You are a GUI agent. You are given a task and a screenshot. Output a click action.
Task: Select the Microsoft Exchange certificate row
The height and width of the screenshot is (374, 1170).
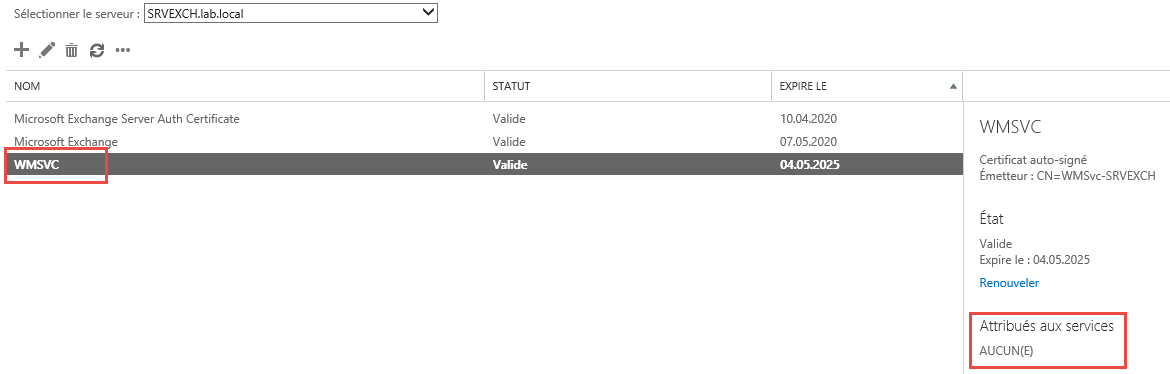click(484, 141)
